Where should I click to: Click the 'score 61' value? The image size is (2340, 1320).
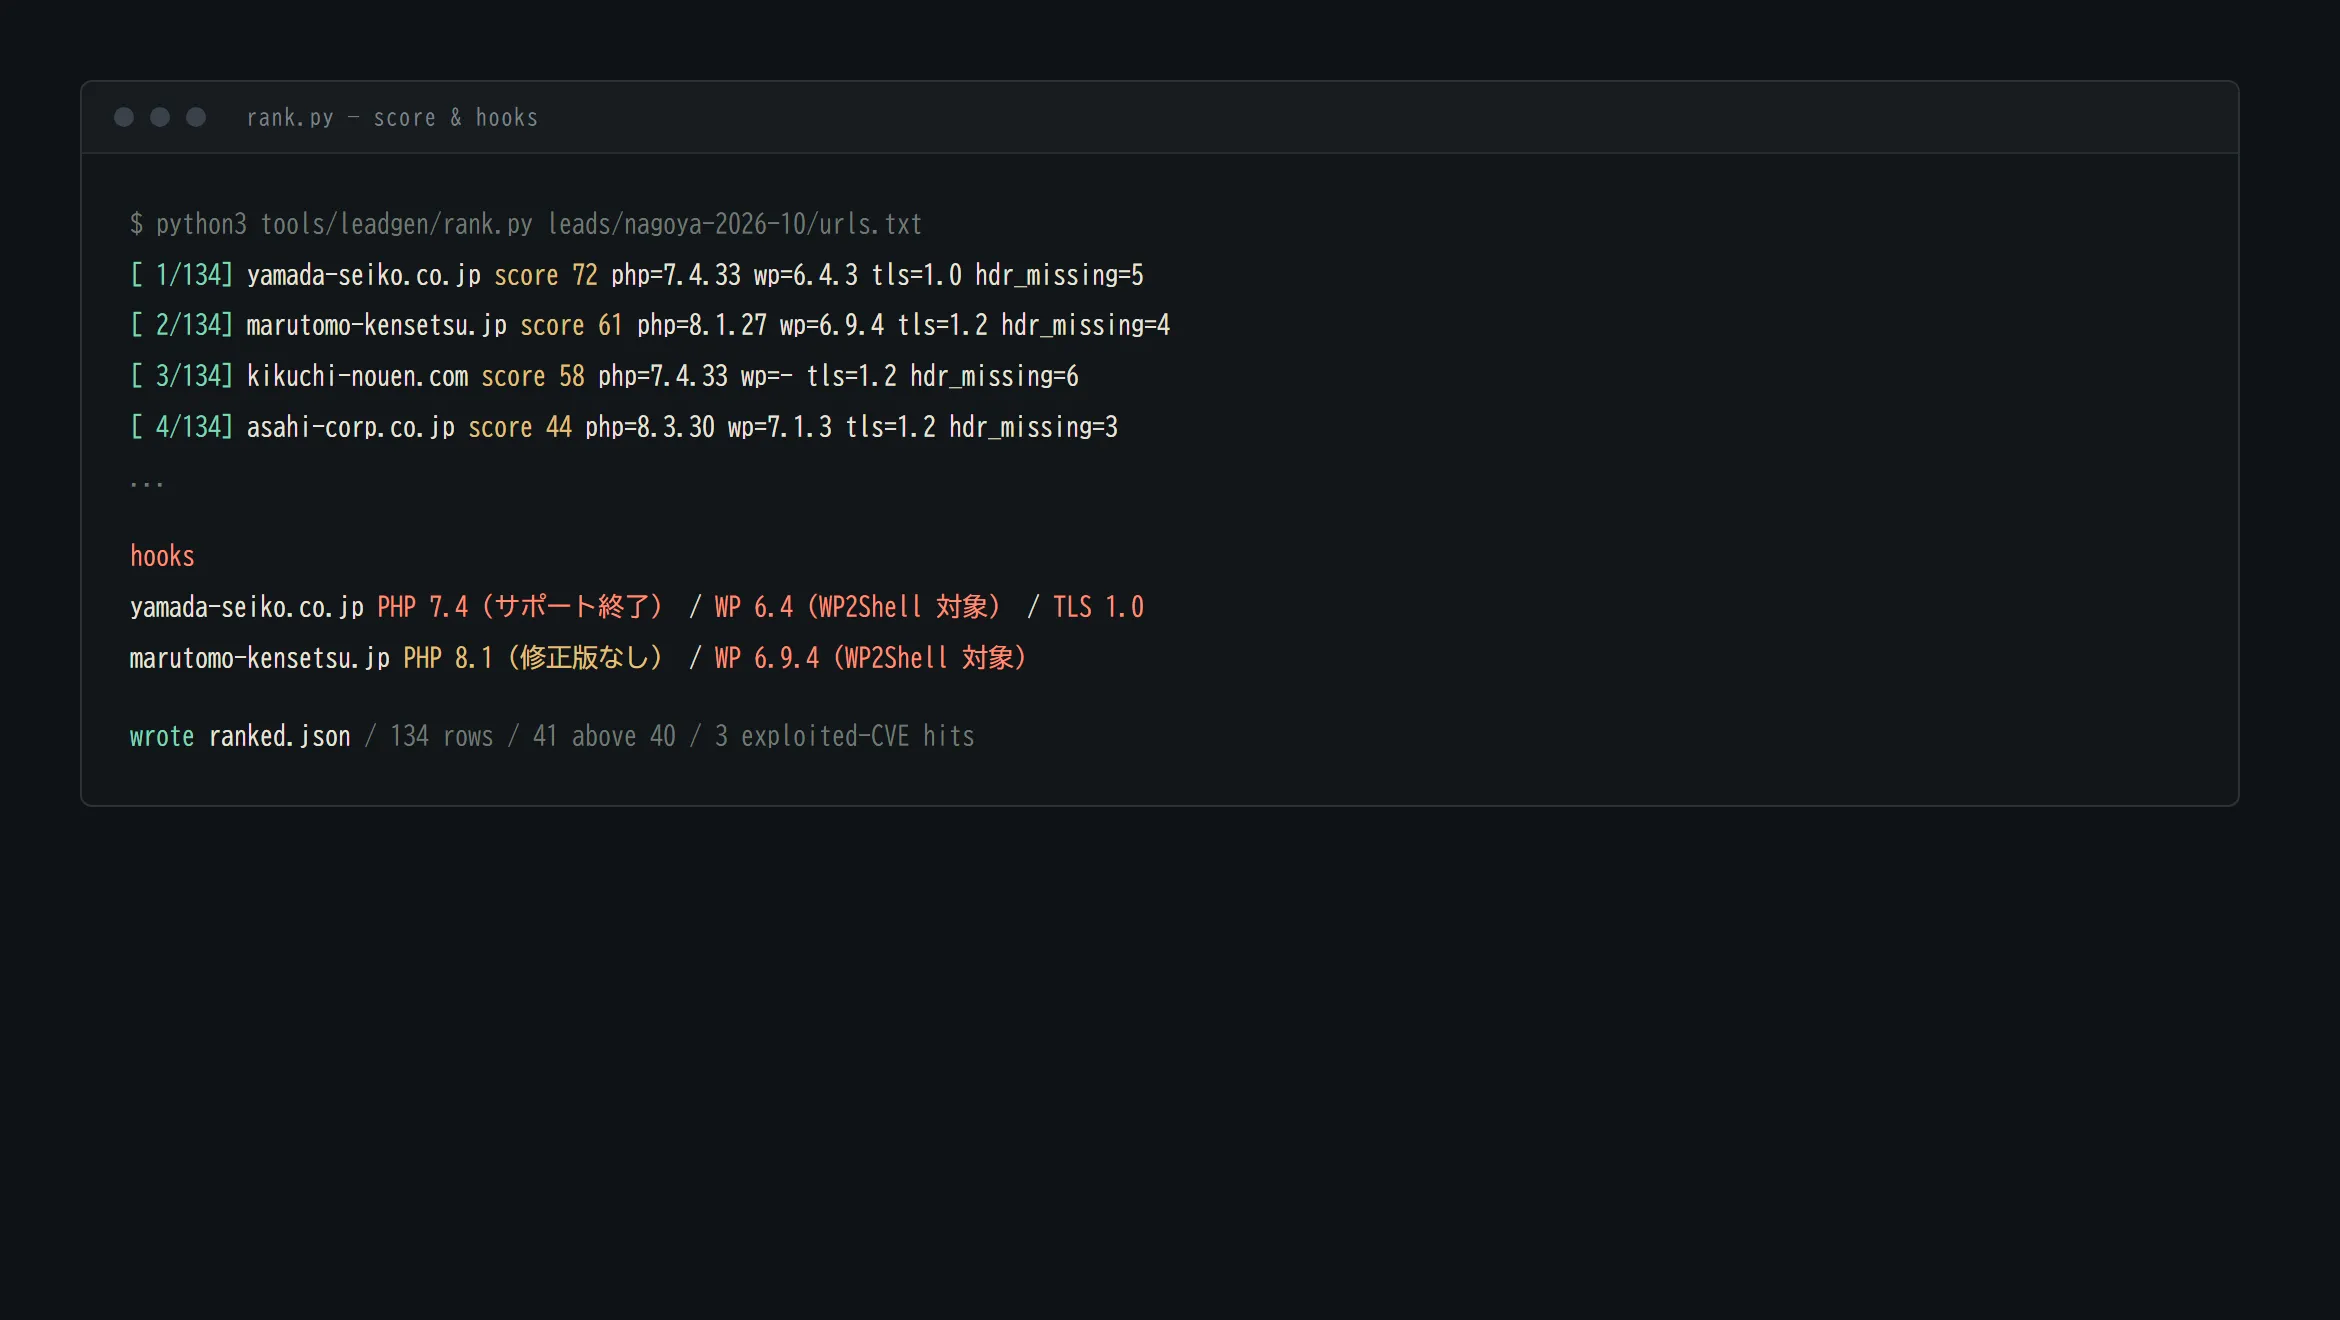coord(572,325)
